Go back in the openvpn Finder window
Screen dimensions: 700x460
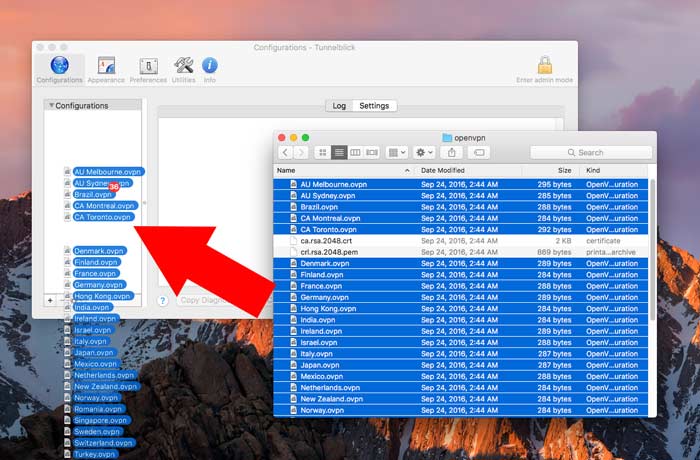(285, 153)
